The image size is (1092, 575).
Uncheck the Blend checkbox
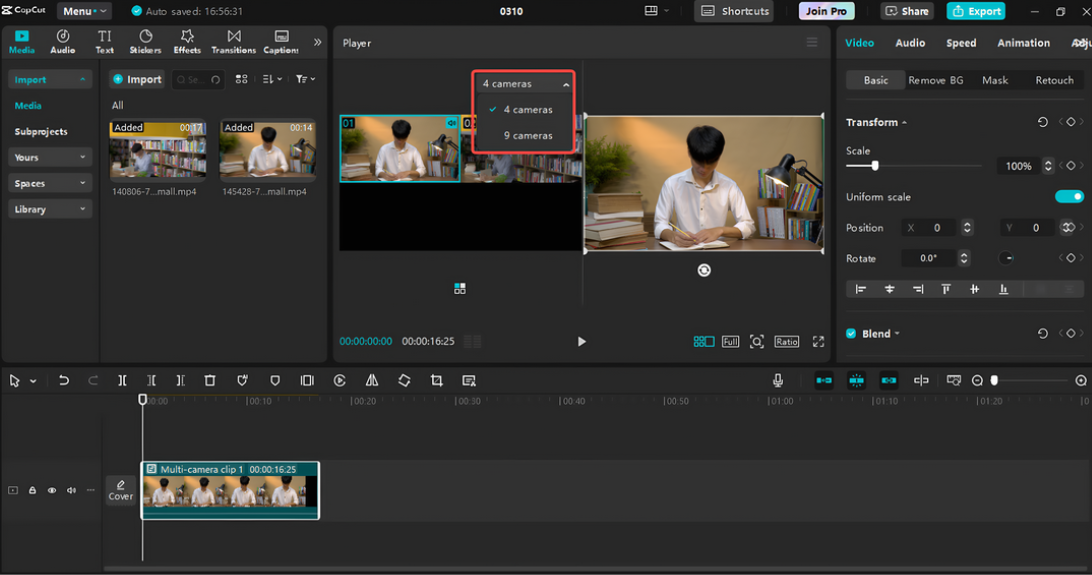pyautogui.click(x=851, y=334)
